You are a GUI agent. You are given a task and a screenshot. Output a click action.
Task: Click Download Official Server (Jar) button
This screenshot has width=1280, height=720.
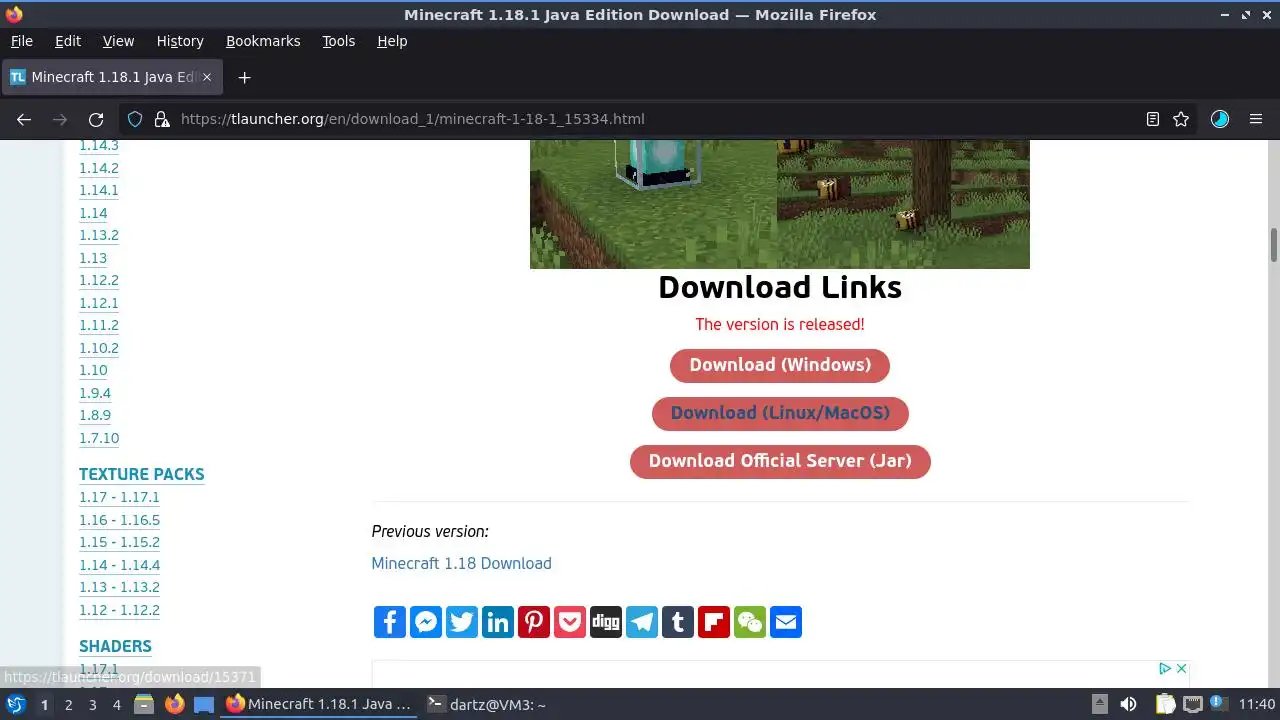pos(780,461)
